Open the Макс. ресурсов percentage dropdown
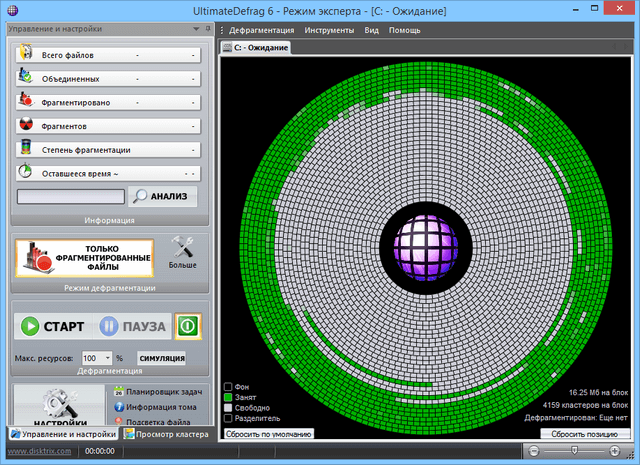The width and height of the screenshot is (640, 465). [x=107, y=357]
